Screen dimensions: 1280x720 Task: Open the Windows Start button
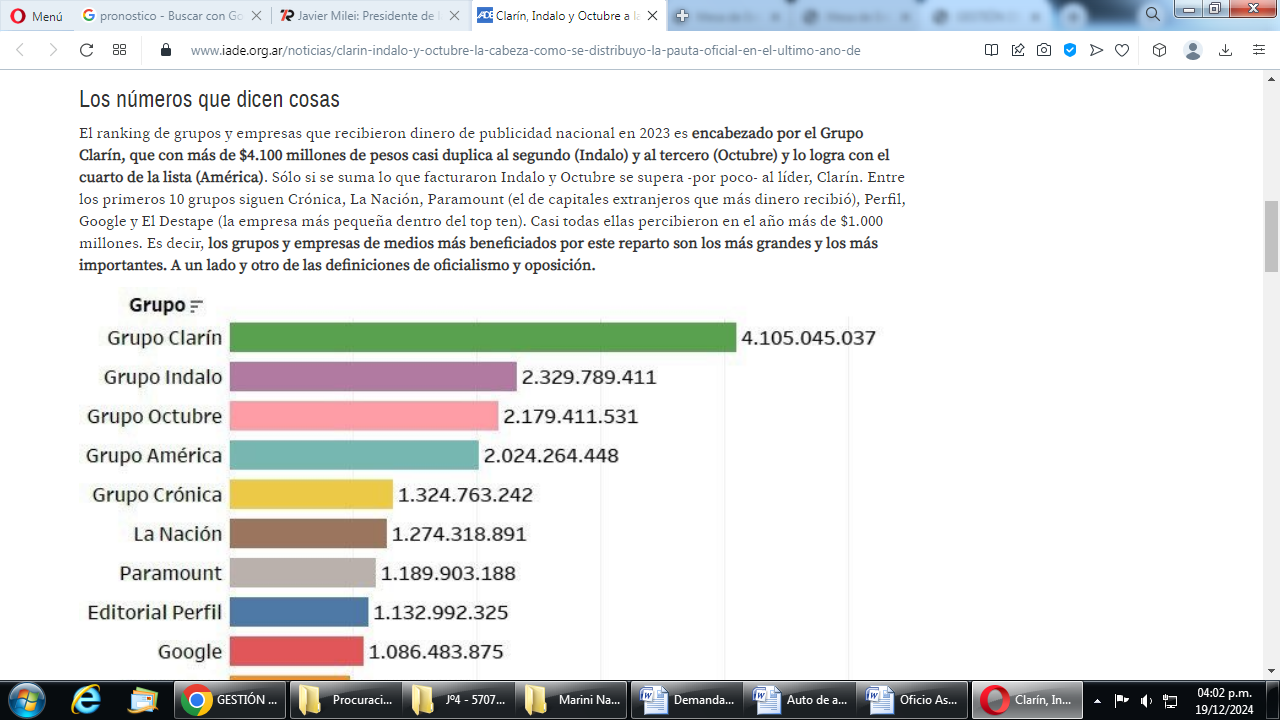click(x=27, y=699)
